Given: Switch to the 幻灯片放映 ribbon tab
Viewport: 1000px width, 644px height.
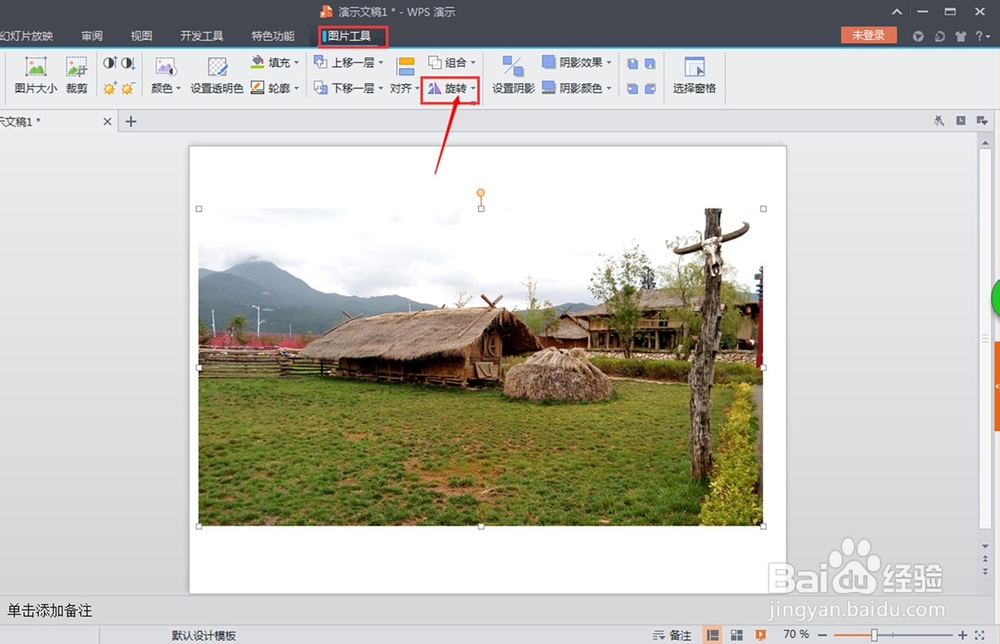Looking at the screenshot, I should [27, 36].
